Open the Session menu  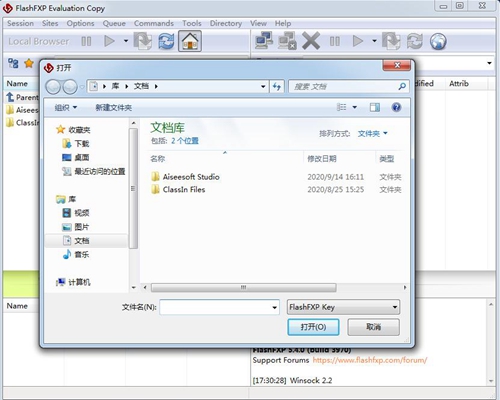click(x=20, y=23)
